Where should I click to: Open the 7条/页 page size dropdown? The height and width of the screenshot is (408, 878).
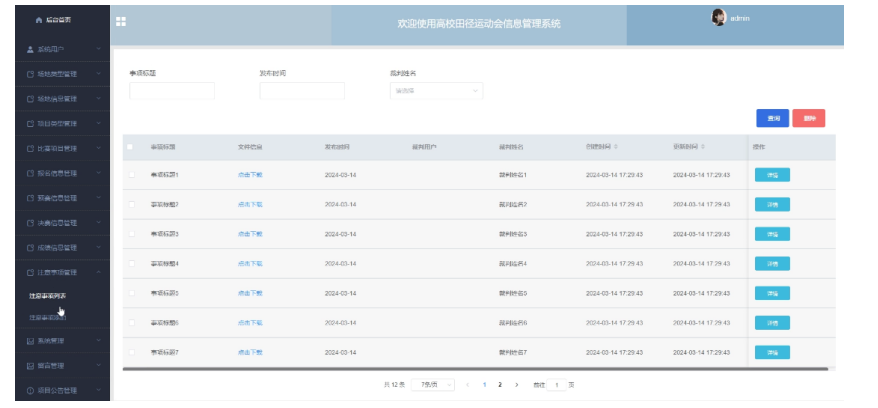pos(433,385)
